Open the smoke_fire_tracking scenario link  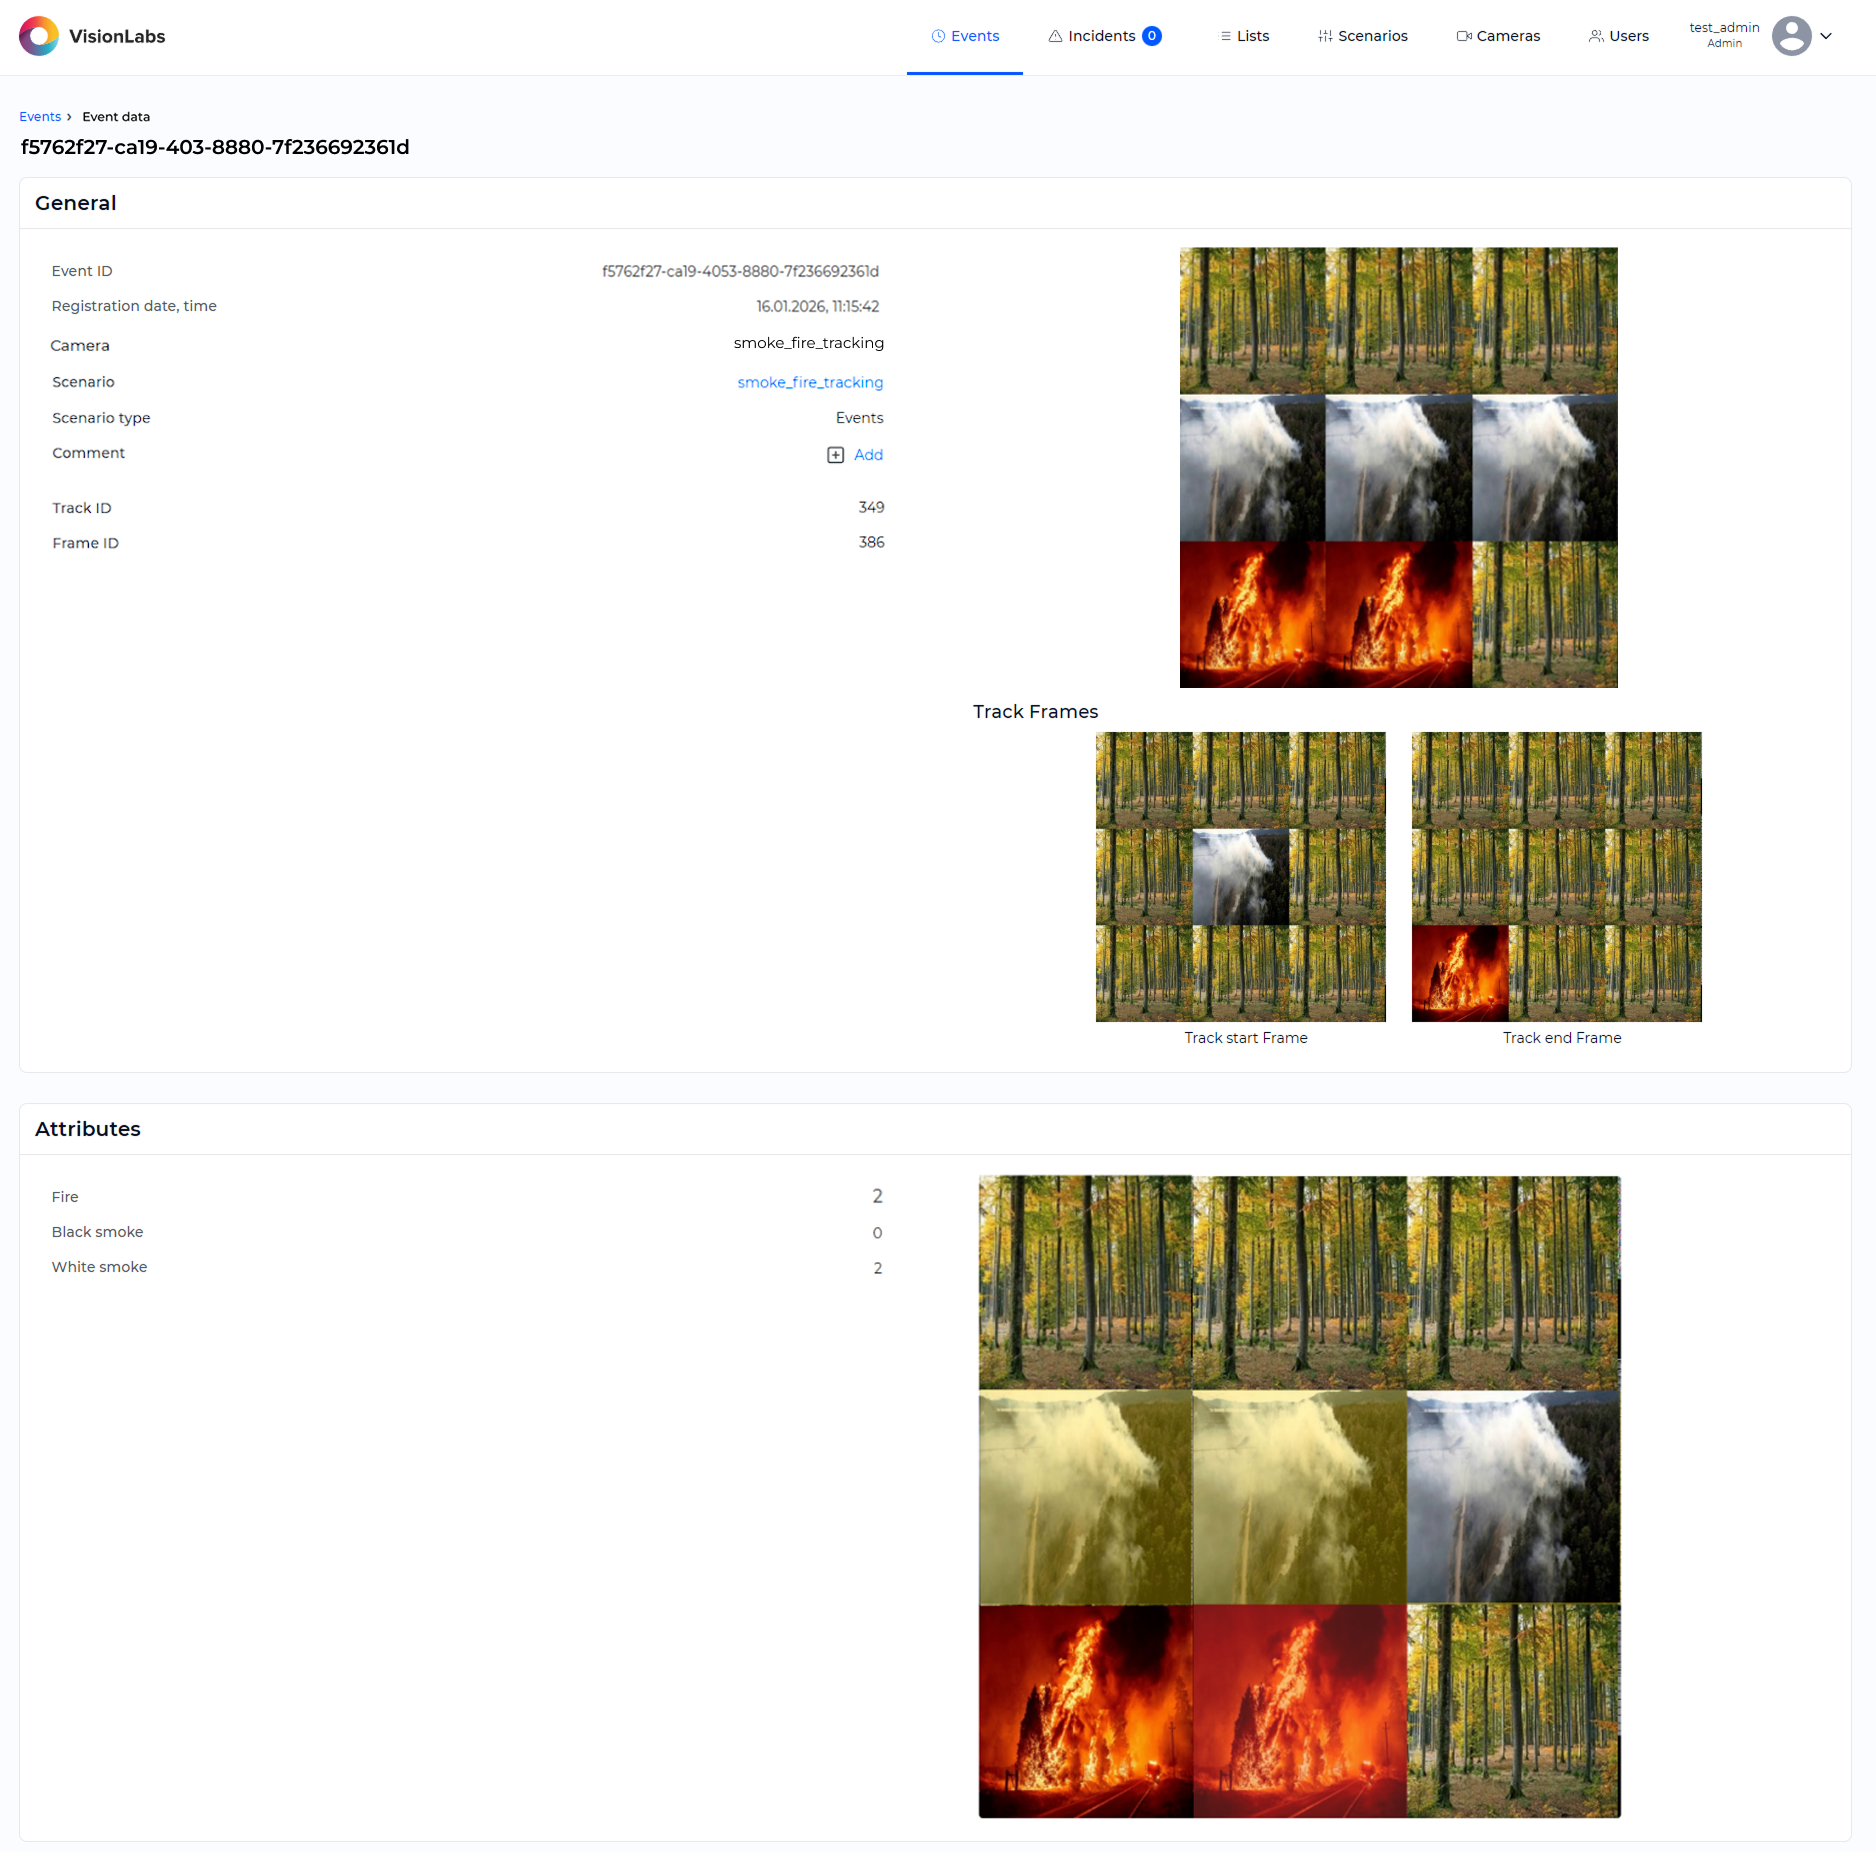(x=810, y=382)
